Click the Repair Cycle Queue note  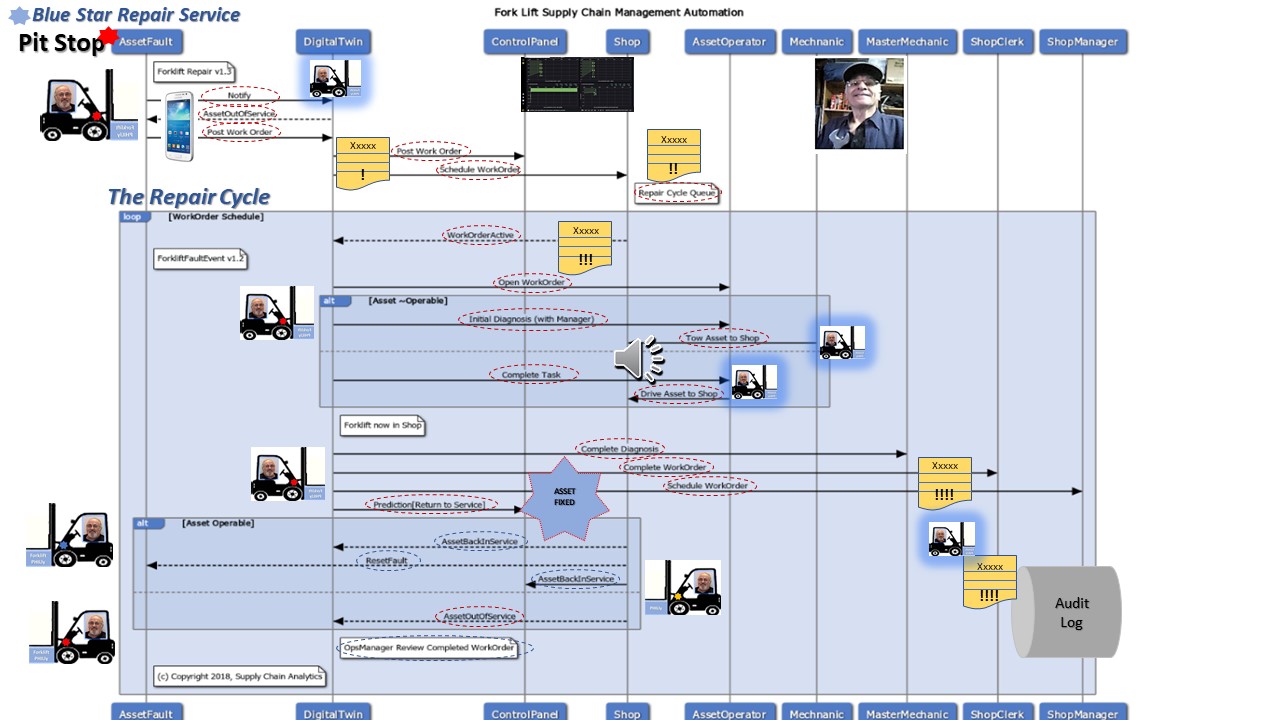click(x=677, y=193)
